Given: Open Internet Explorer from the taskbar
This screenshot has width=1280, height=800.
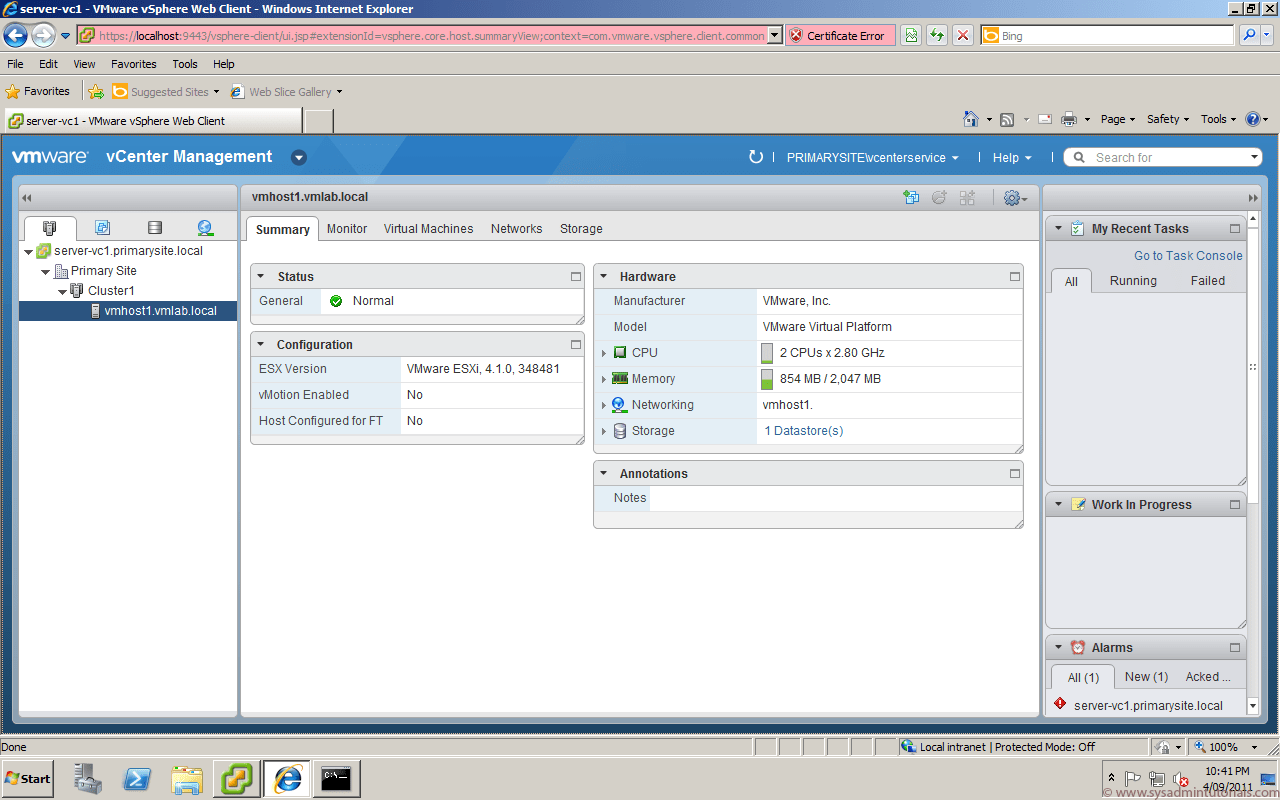Looking at the screenshot, I should [286, 778].
